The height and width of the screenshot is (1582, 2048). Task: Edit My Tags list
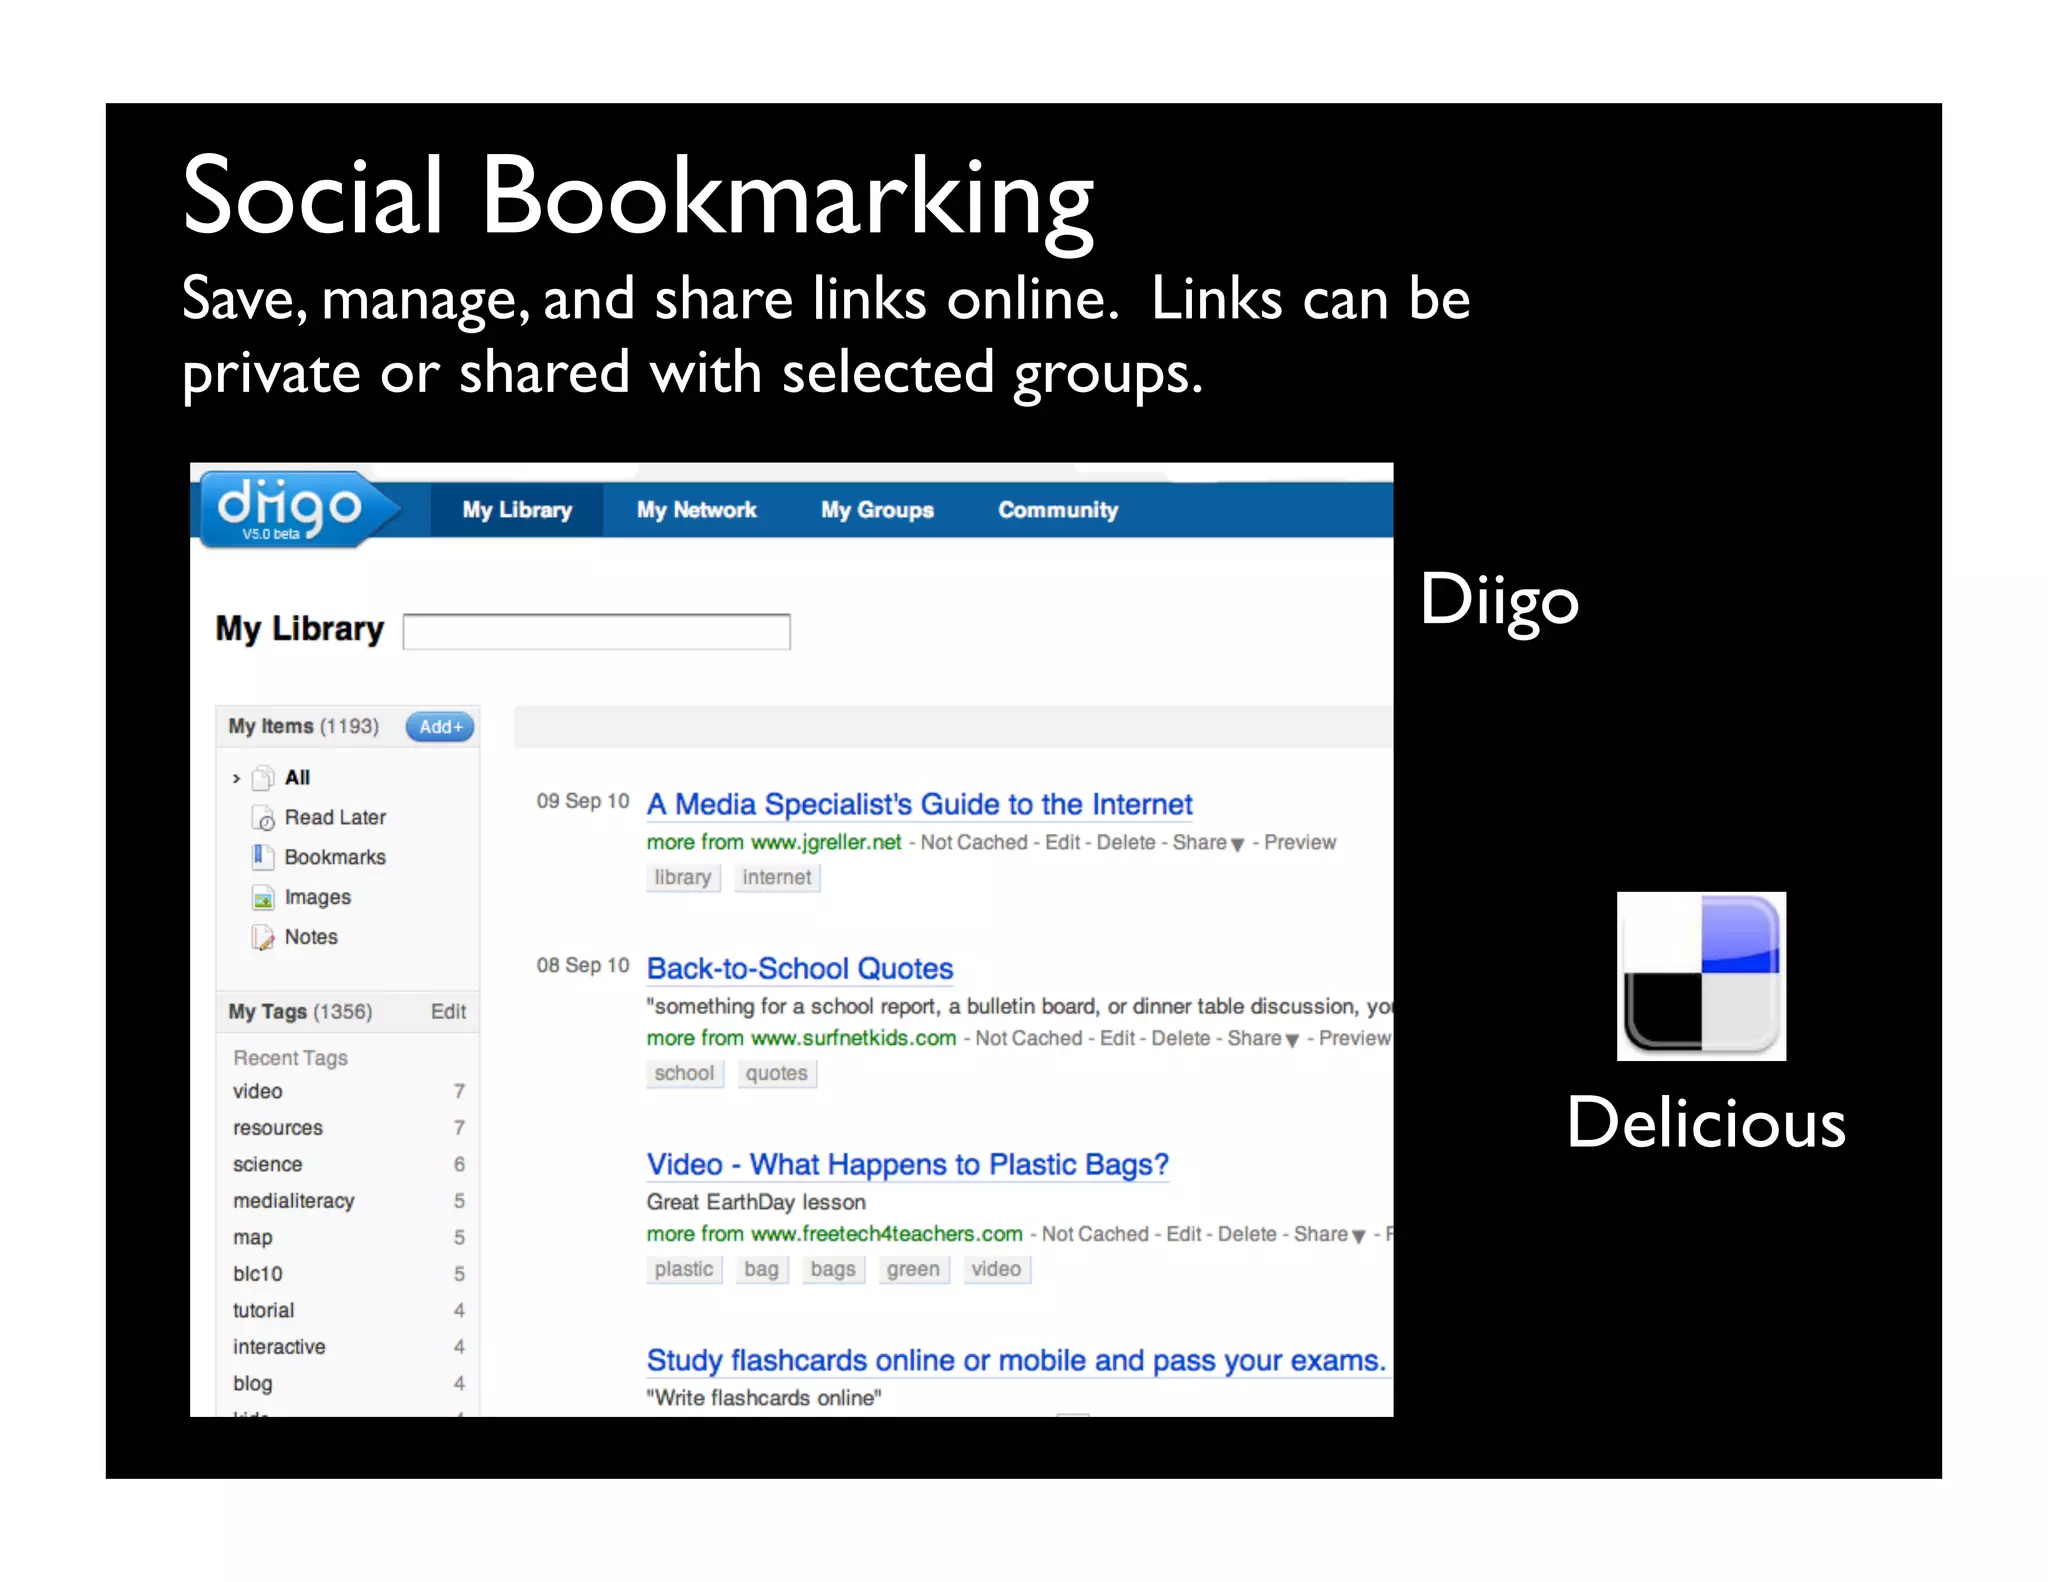[448, 1012]
